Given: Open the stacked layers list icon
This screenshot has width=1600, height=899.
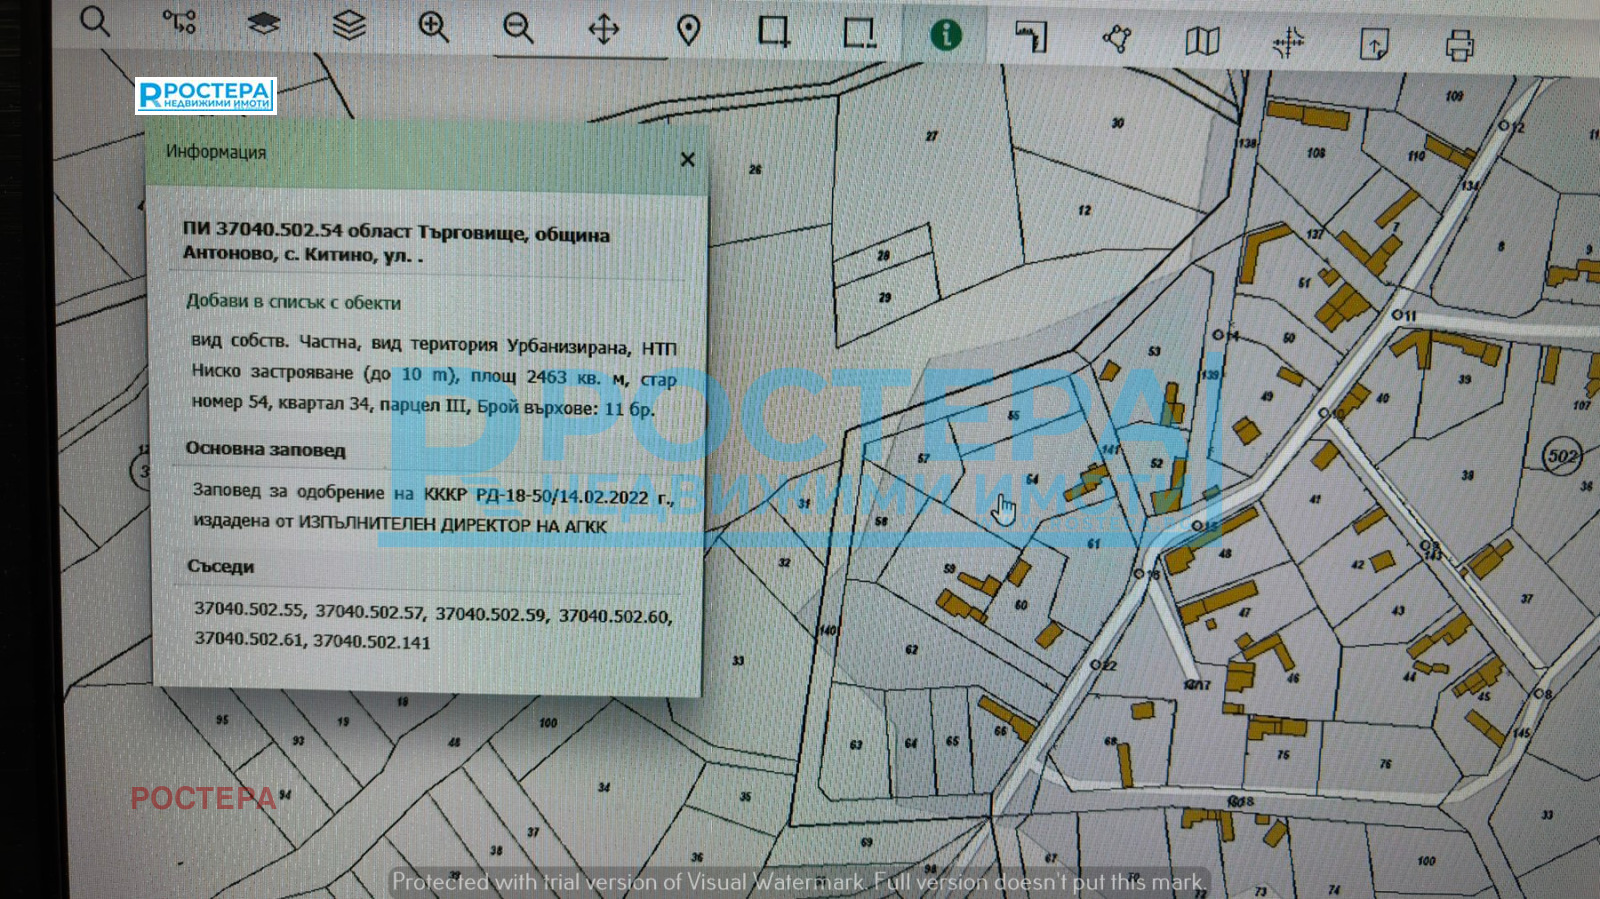Looking at the screenshot, I should point(349,25).
